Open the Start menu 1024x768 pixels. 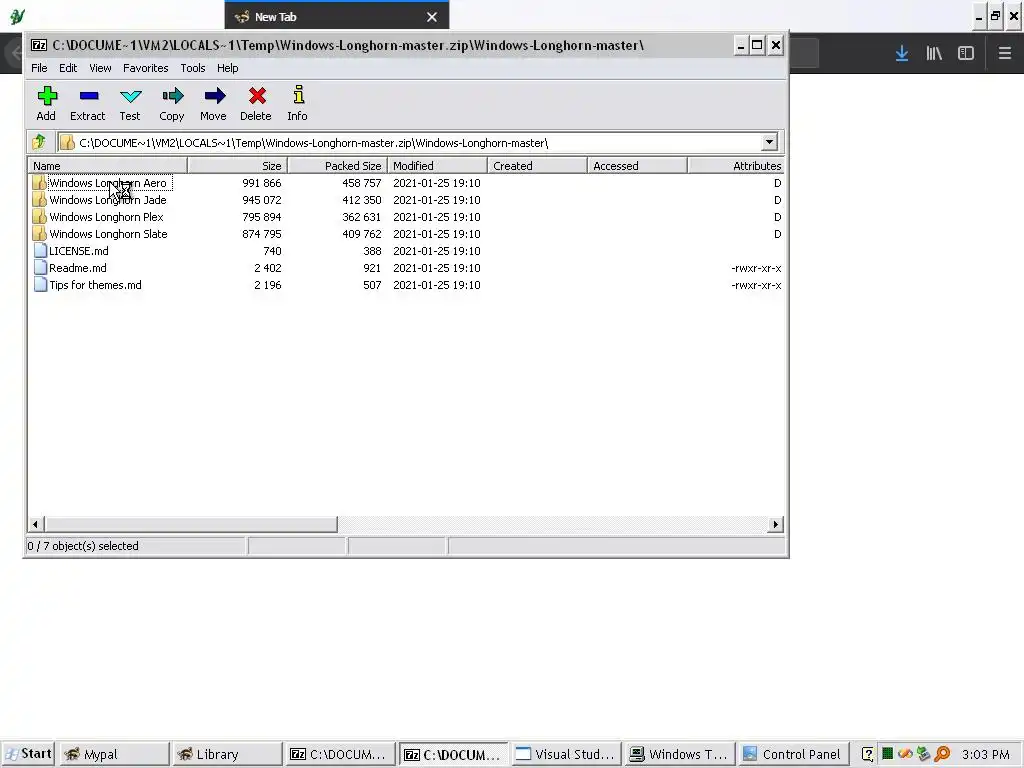click(x=28, y=754)
